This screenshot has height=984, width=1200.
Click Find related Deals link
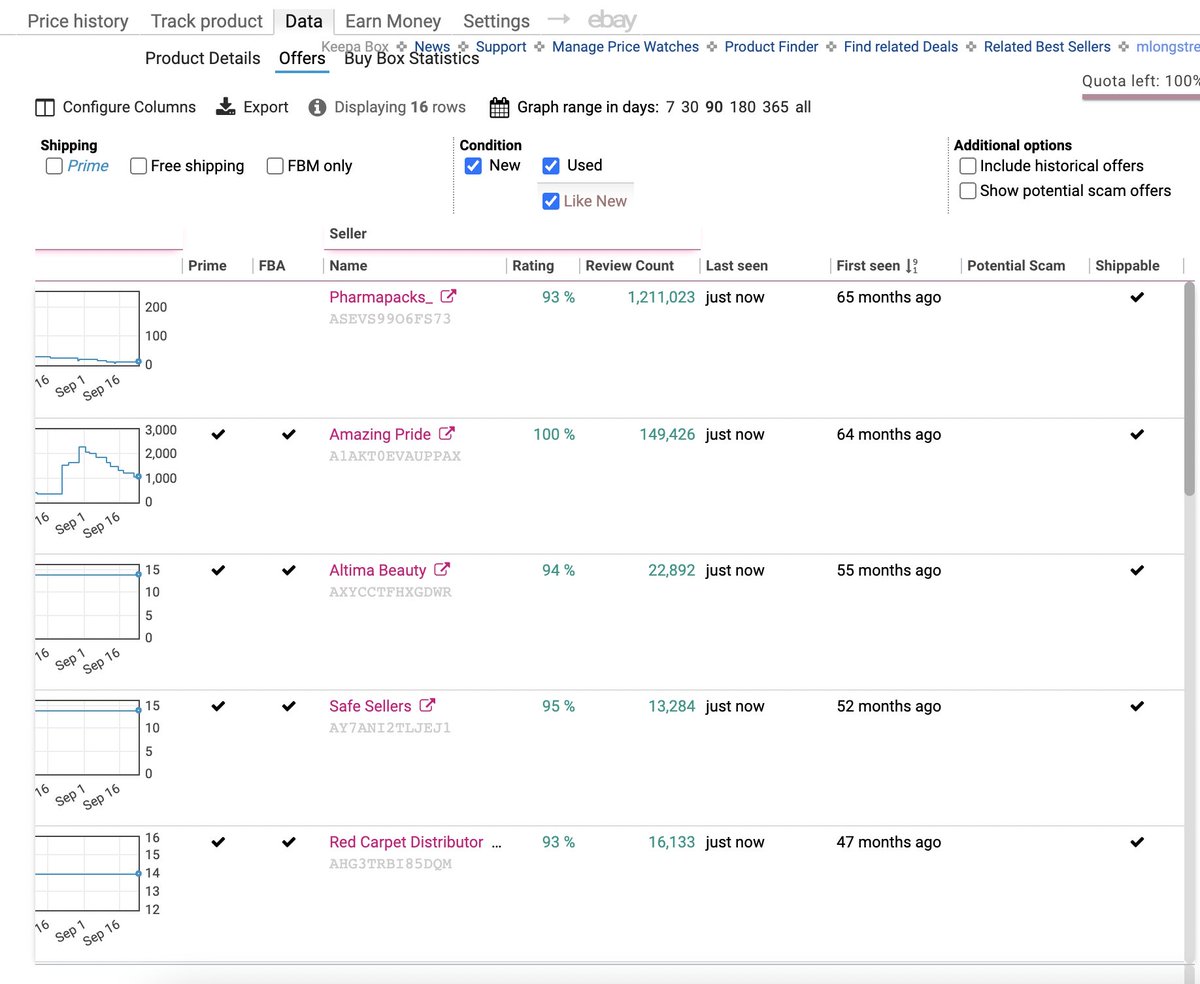(901, 47)
